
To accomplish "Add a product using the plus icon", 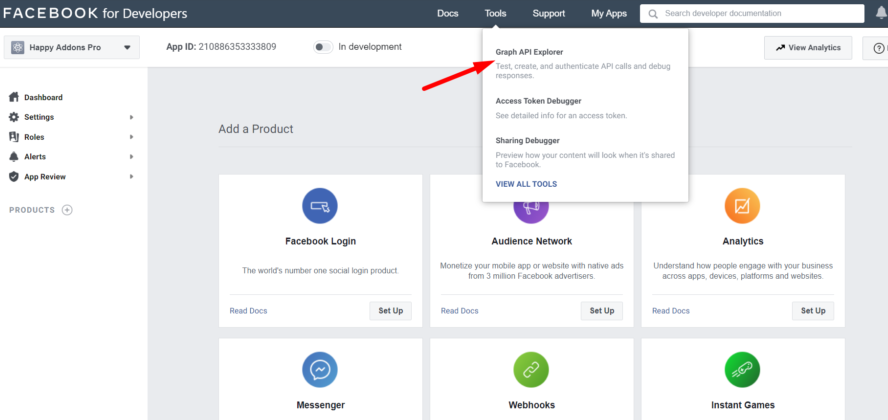I will [x=67, y=210].
